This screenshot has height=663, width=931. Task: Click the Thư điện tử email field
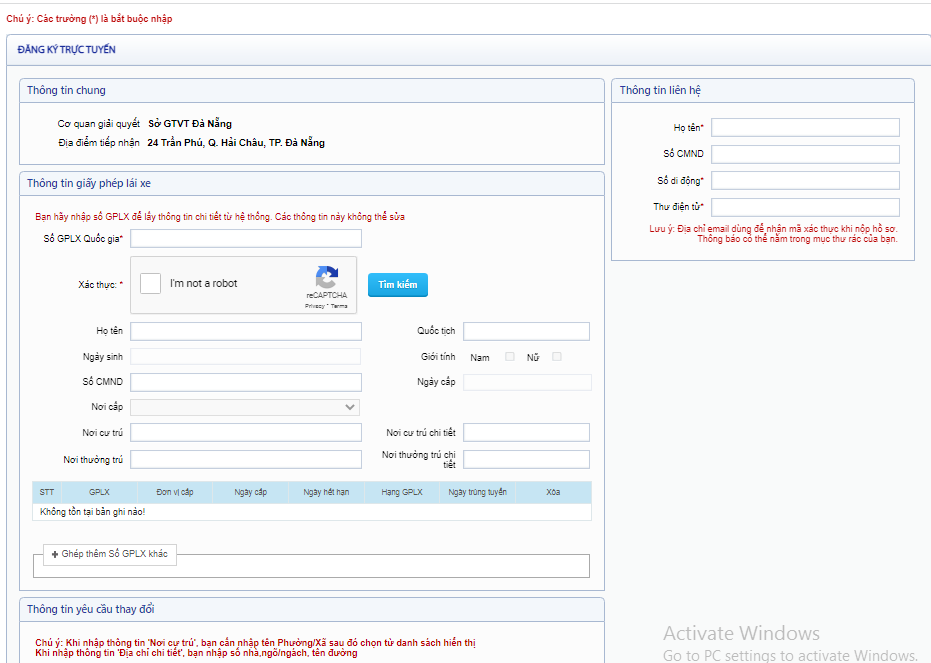coord(806,207)
